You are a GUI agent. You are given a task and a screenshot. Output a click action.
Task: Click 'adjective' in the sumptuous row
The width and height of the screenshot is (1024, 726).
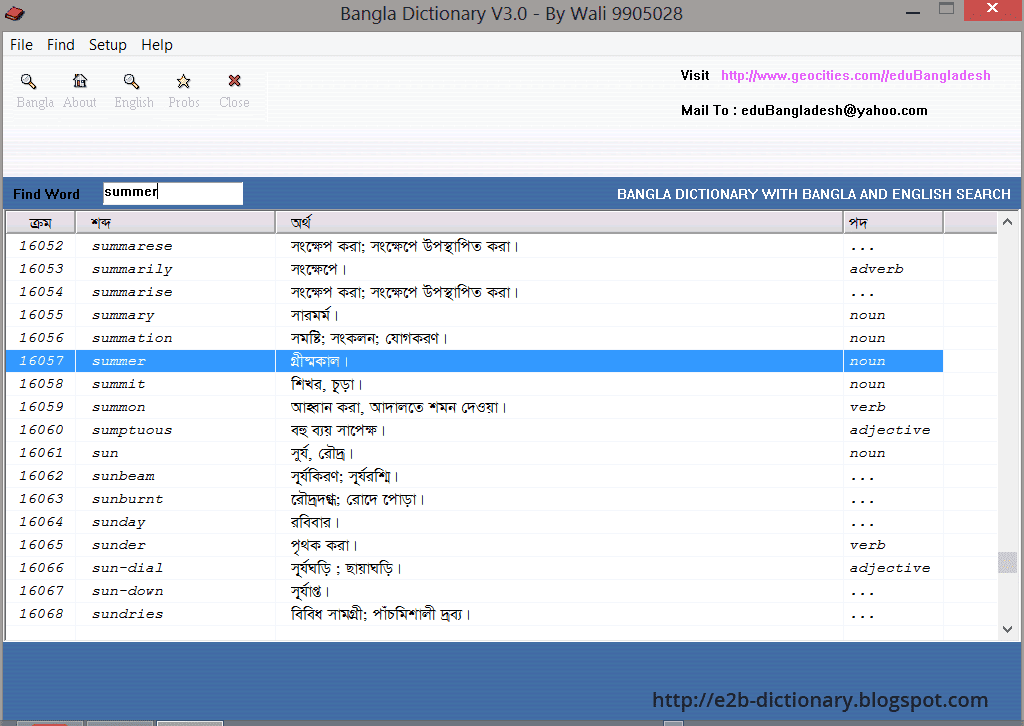point(890,430)
